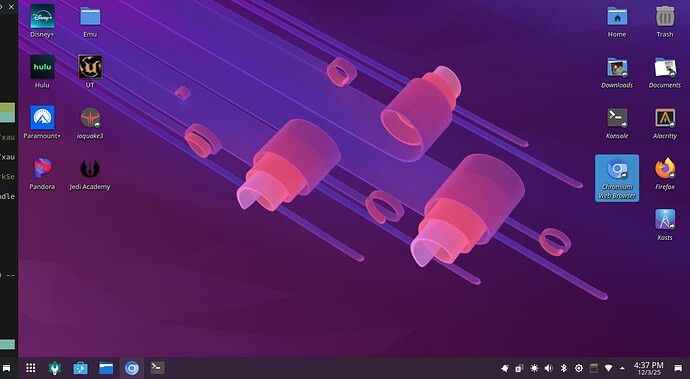The width and height of the screenshot is (690, 379).
Task: Open the notifications bell in system tray
Action: [505, 368]
